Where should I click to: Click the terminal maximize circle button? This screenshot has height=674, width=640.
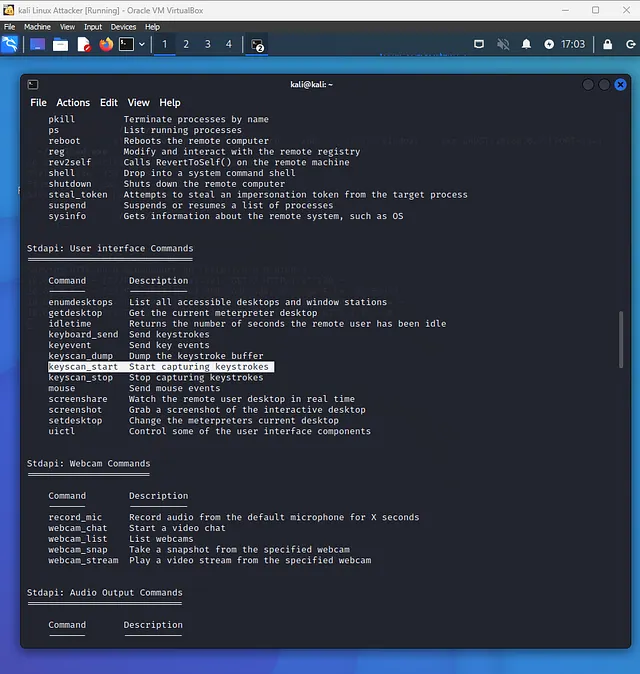(604, 85)
